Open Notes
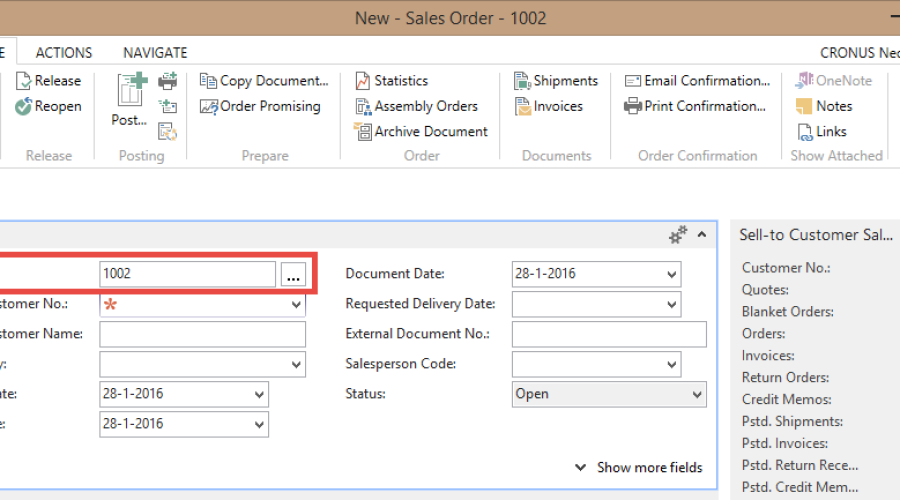Image resolution: width=900 pixels, height=500 pixels. pyautogui.click(x=824, y=106)
